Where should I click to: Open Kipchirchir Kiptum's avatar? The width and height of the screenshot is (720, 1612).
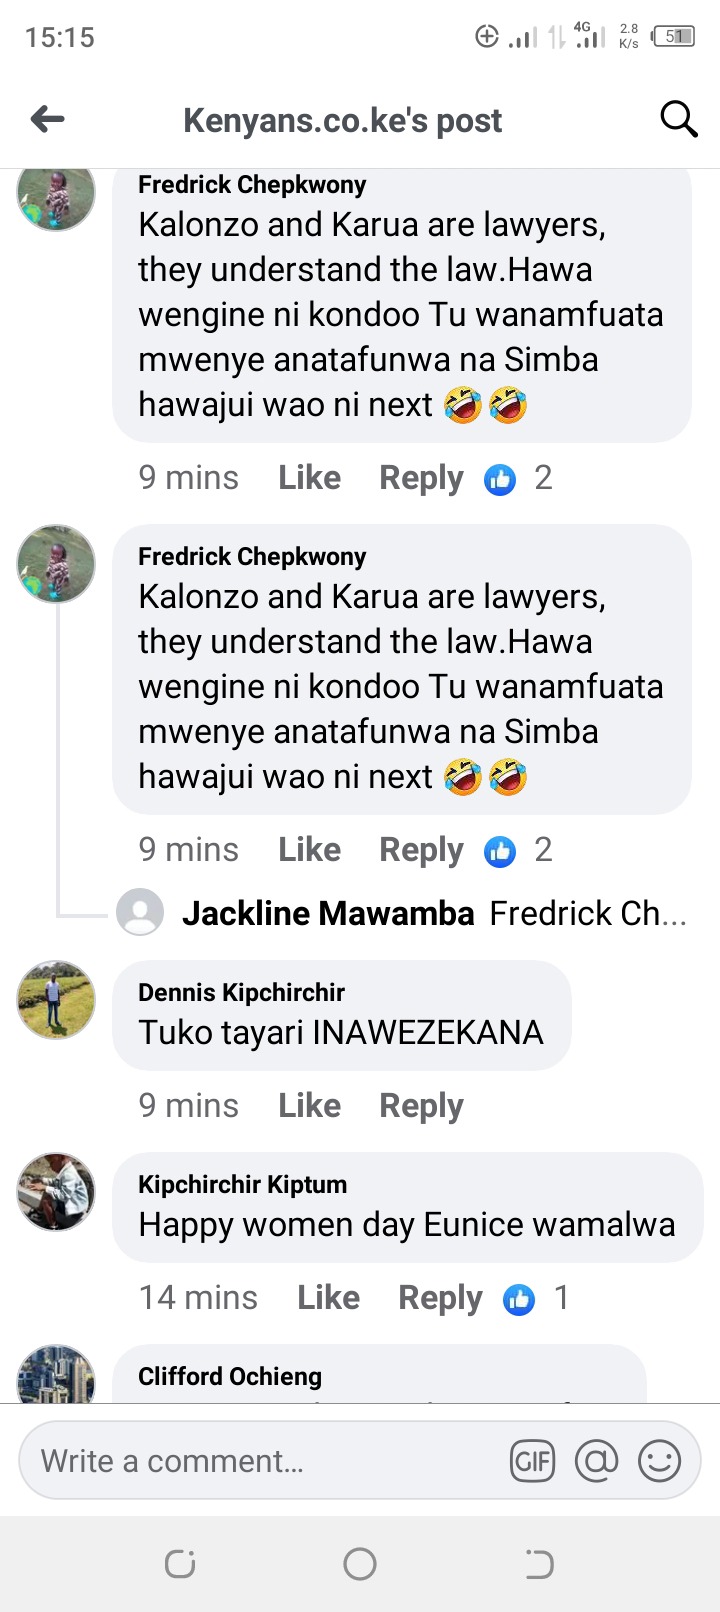(x=56, y=1191)
